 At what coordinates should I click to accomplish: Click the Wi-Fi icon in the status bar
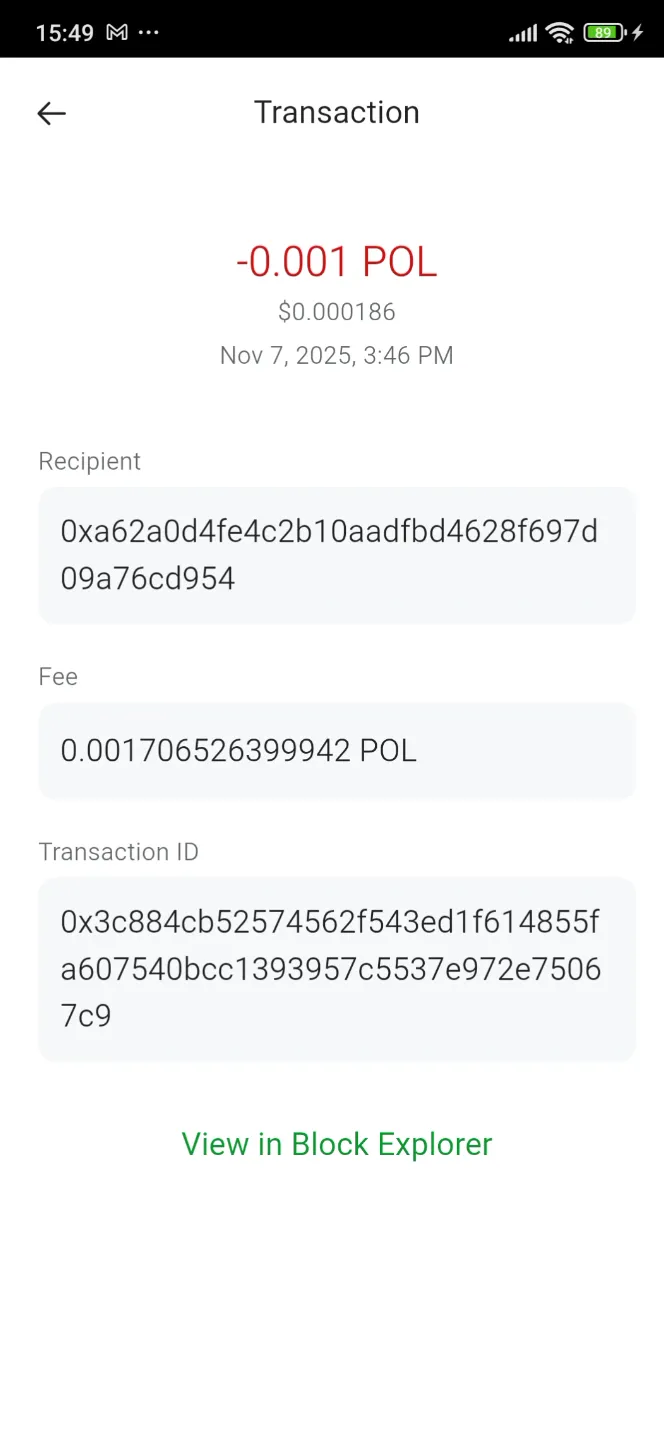click(x=559, y=31)
